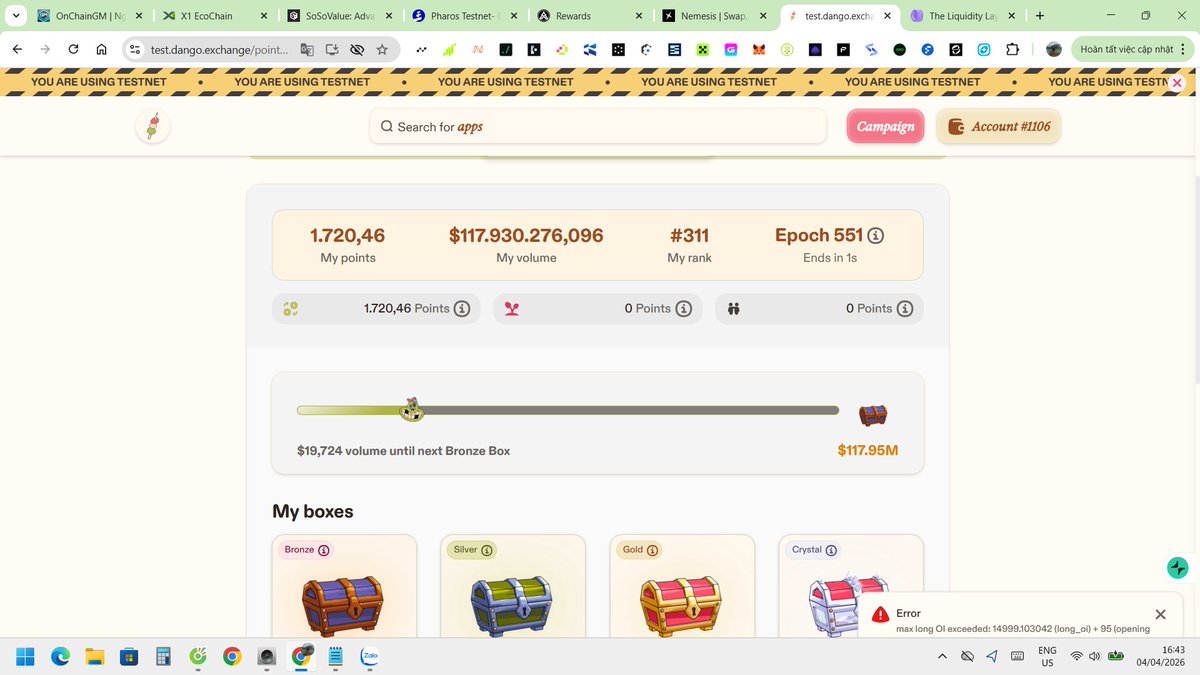This screenshot has width=1200, height=675.
Task: Click the address bar URL
Action: coord(219,50)
